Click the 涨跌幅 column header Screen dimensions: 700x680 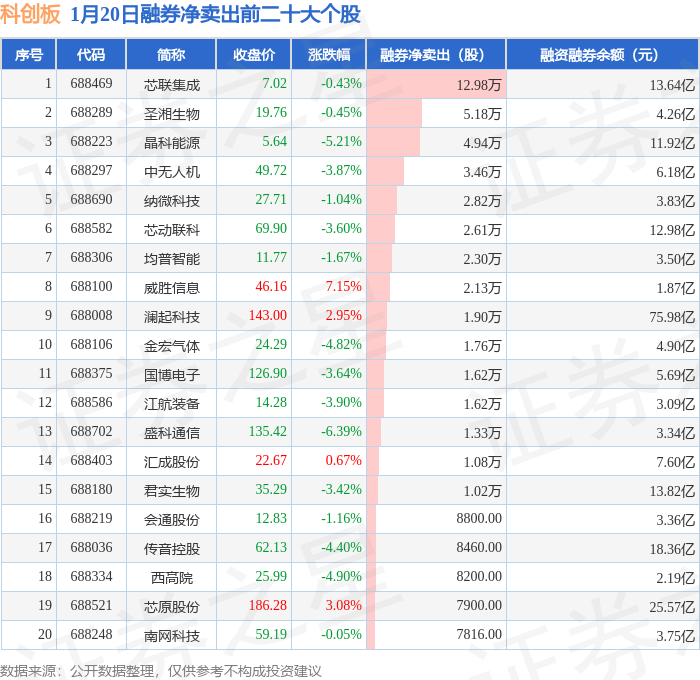pyautogui.click(x=329, y=54)
